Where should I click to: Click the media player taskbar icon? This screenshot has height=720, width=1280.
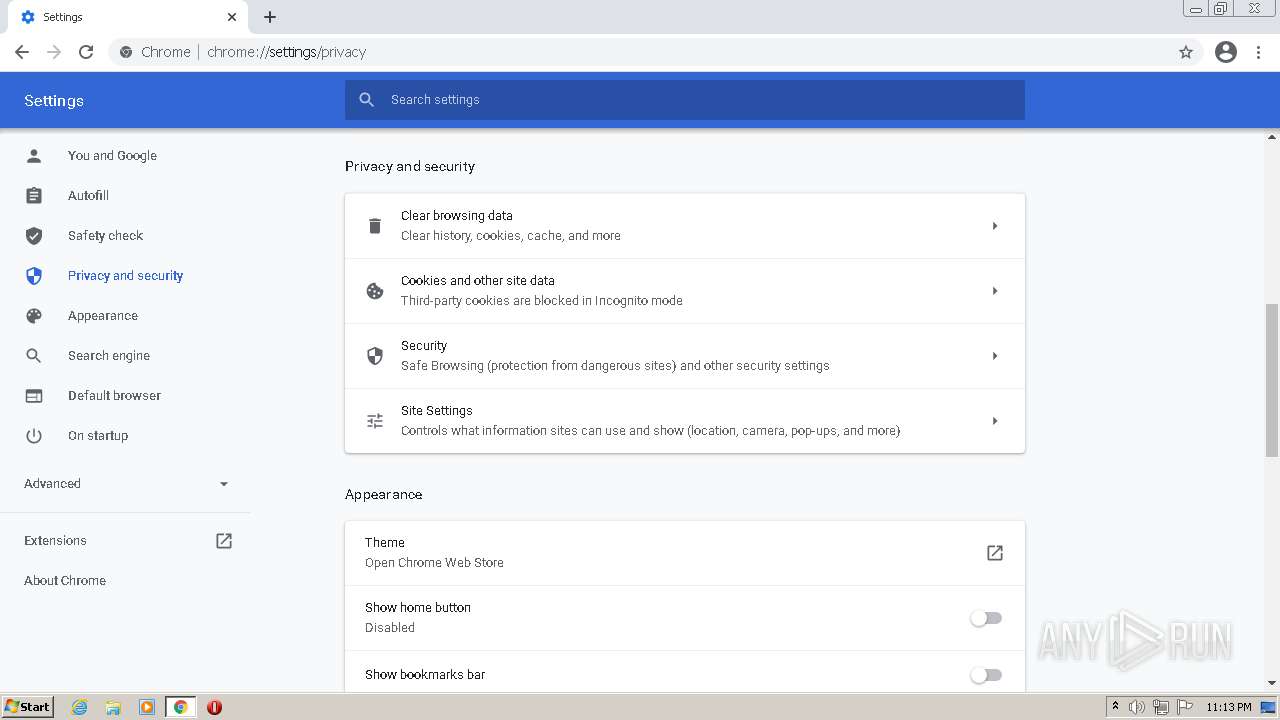click(x=147, y=707)
